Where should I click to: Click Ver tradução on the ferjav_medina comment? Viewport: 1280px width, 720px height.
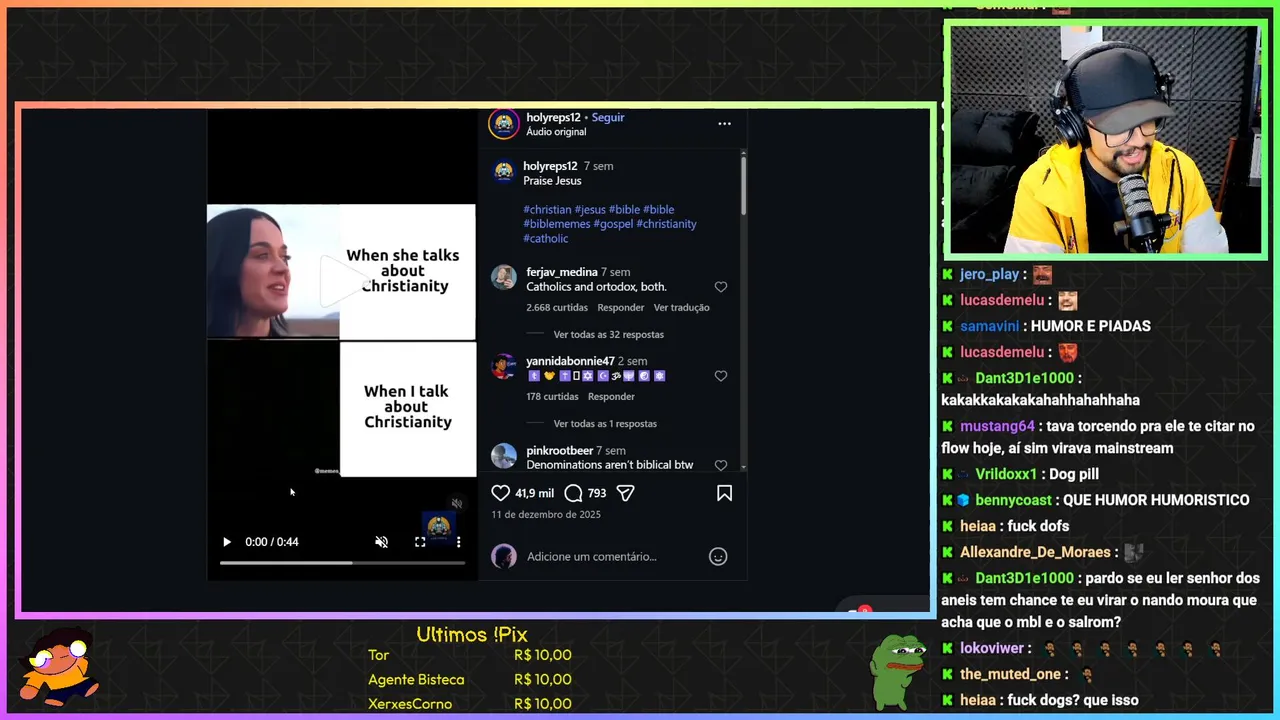click(682, 308)
